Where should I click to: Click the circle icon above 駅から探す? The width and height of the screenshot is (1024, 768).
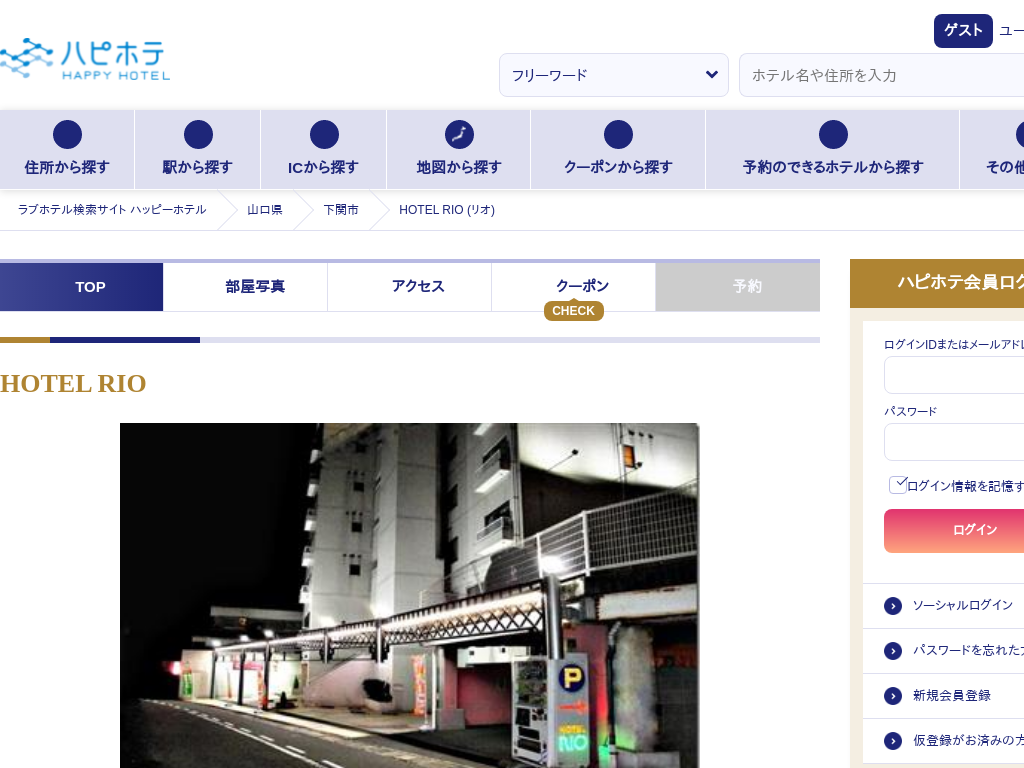pyautogui.click(x=198, y=135)
